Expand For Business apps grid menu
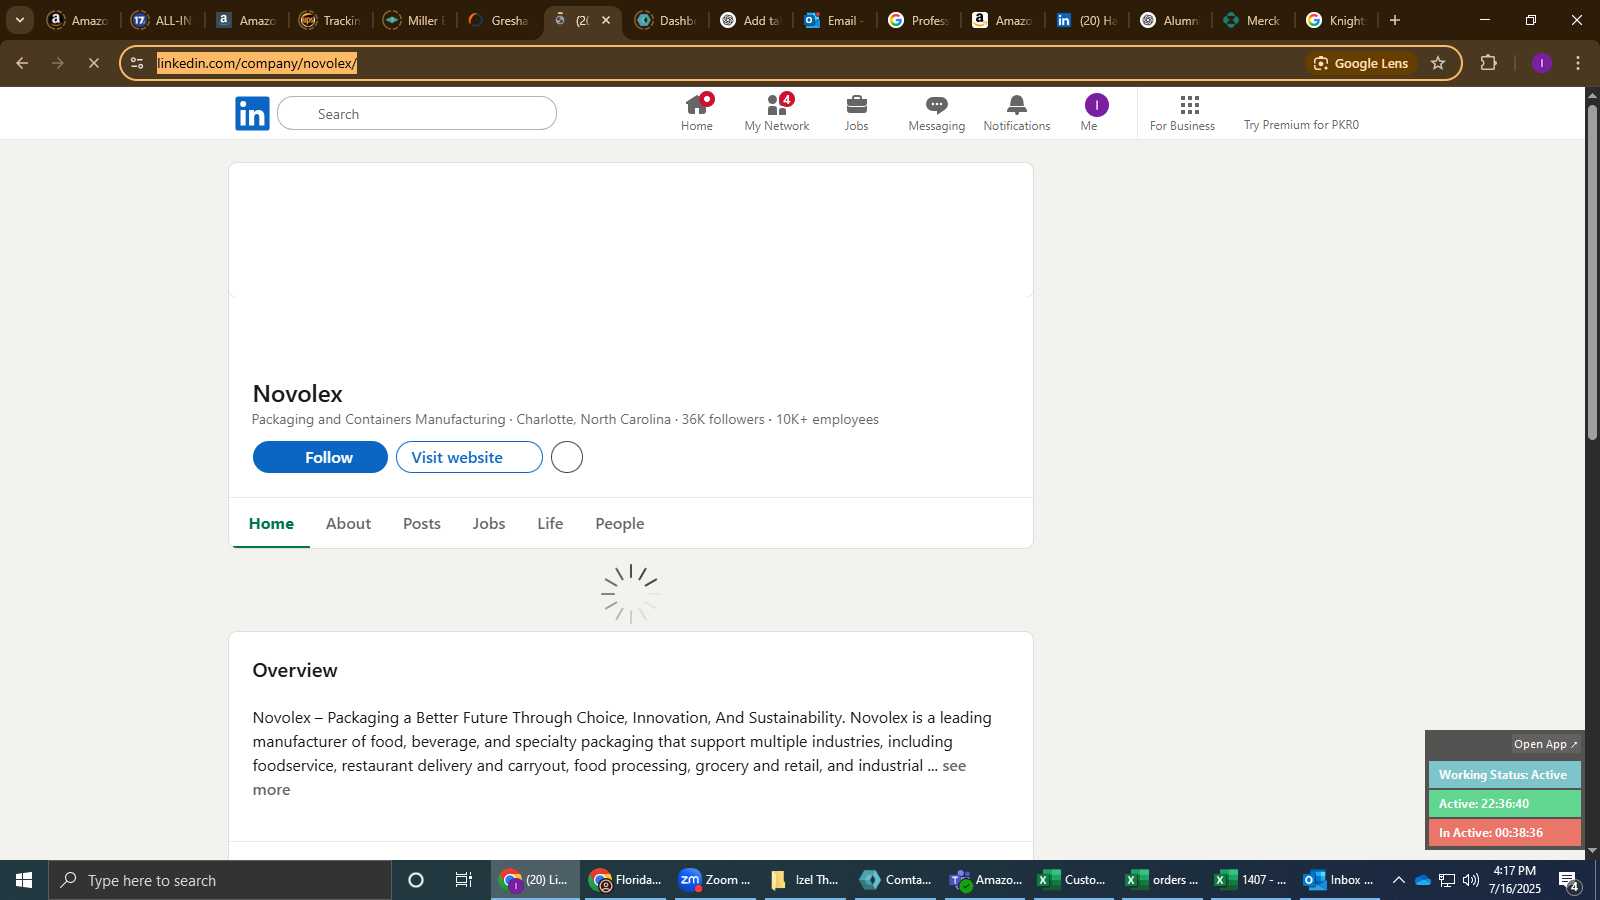Screen dimensions: 1600x900 1182,113
